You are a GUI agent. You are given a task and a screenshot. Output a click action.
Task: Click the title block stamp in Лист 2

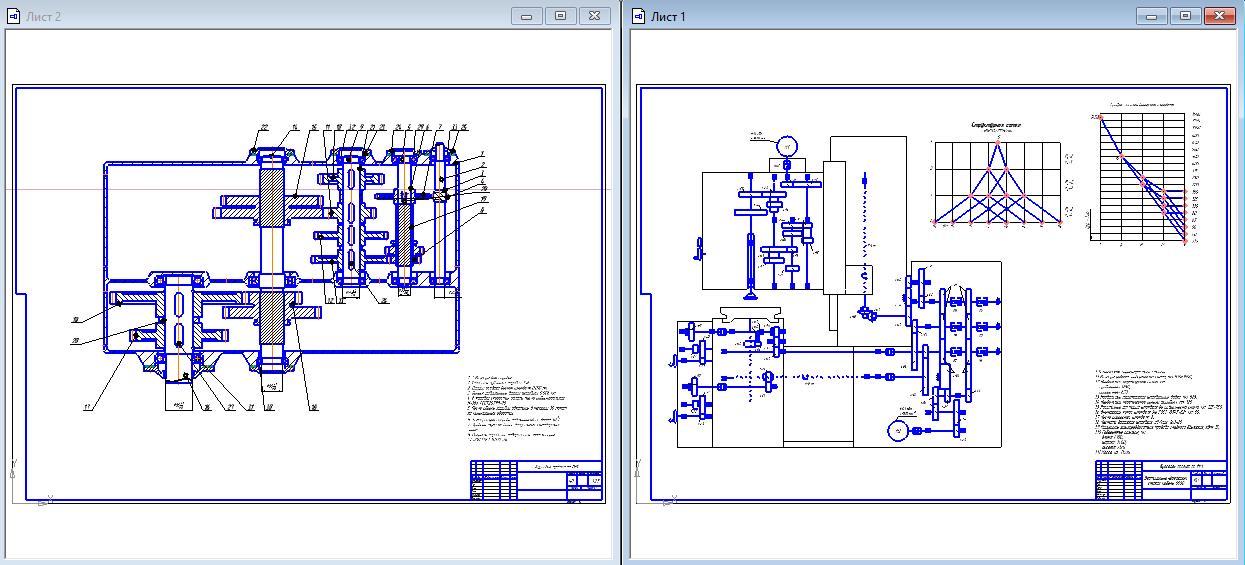pyautogui.click(x=536, y=480)
